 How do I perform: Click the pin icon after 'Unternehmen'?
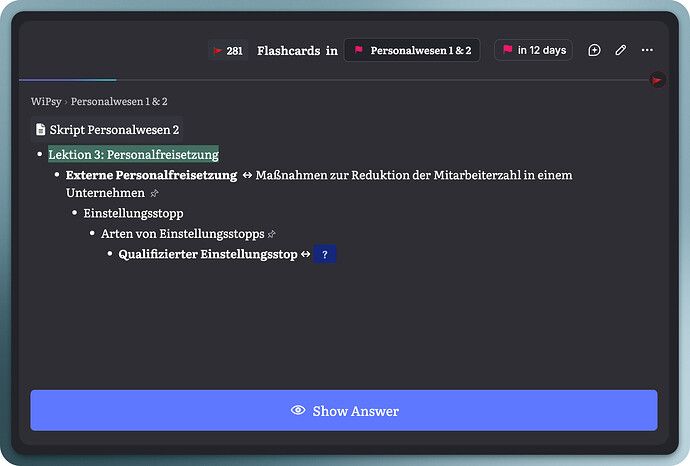click(x=154, y=193)
